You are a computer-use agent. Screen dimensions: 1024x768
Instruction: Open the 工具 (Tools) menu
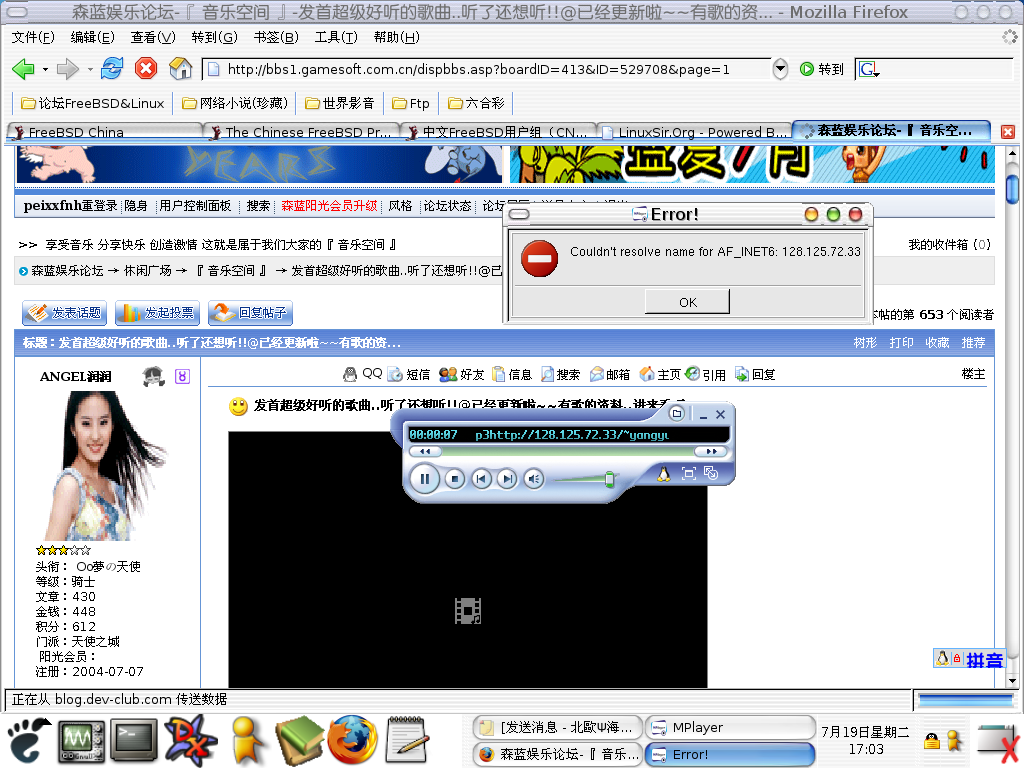click(x=336, y=37)
